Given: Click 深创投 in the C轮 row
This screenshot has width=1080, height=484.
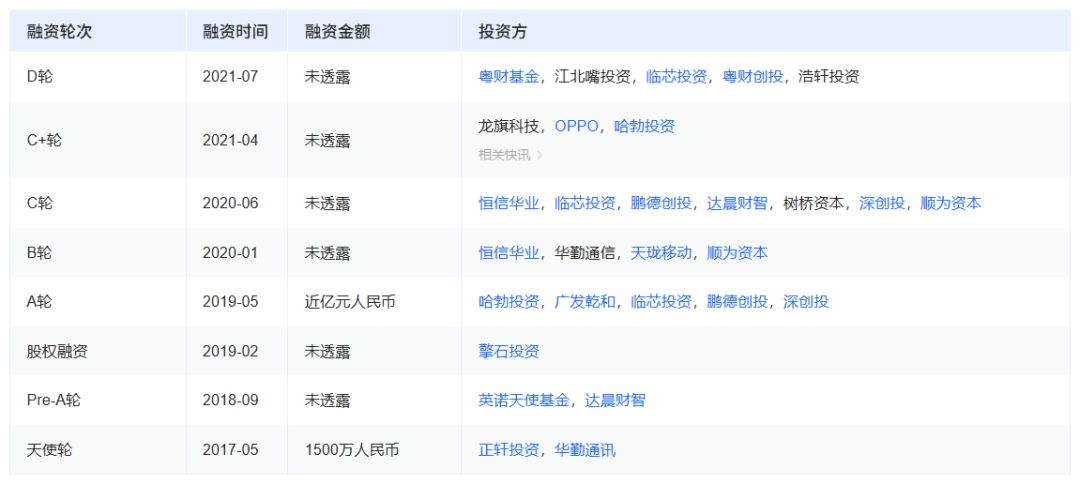Looking at the screenshot, I should pyautogui.click(x=882, y=203).
